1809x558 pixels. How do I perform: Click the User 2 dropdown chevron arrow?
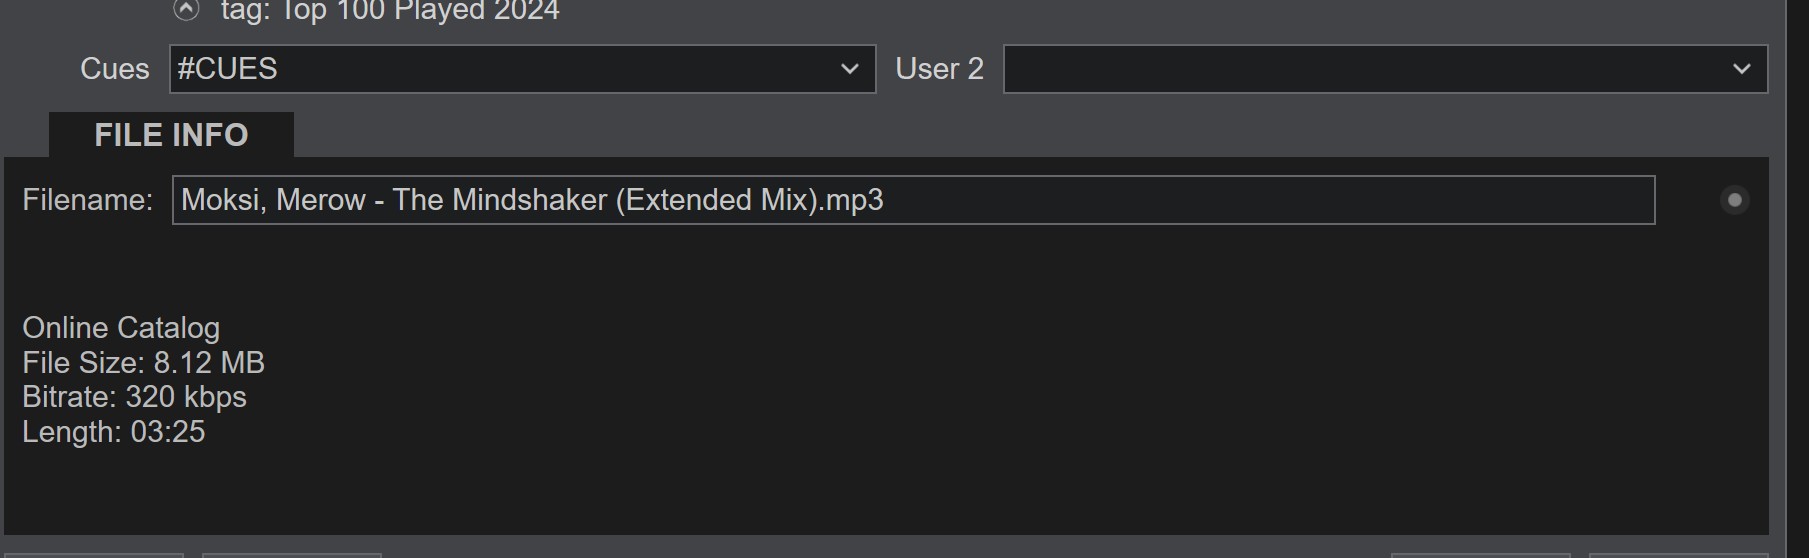[1742, 69]
